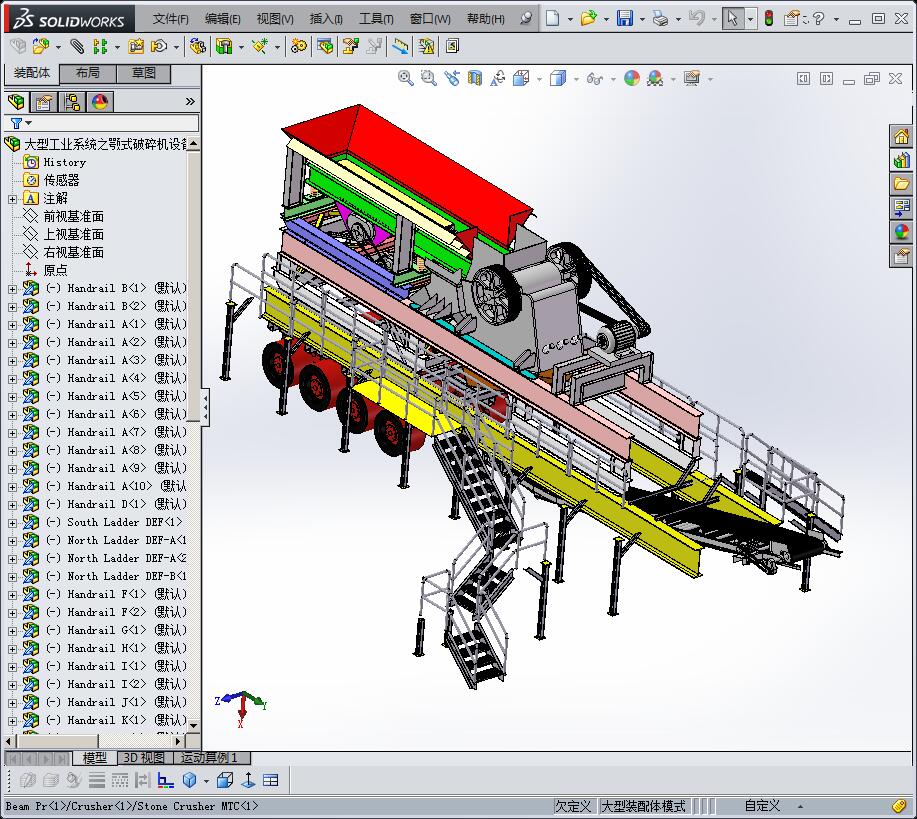Open the View Orientation dropdown arrow
917x819 pixels.
(x=539, y=78)
